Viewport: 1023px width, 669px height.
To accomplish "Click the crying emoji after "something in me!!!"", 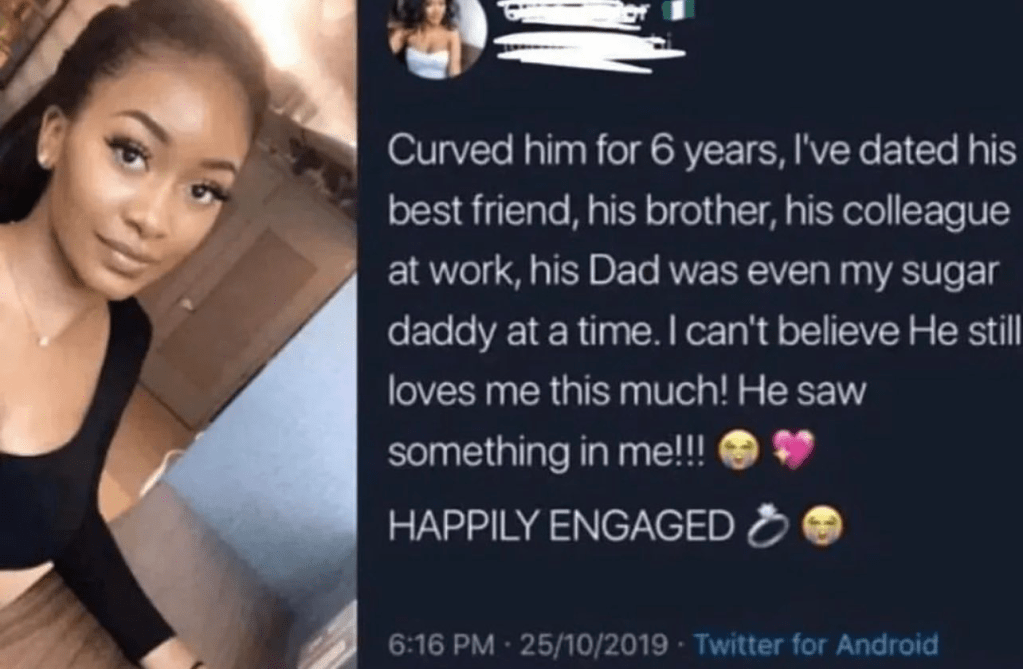I will [x=739, y=450].
